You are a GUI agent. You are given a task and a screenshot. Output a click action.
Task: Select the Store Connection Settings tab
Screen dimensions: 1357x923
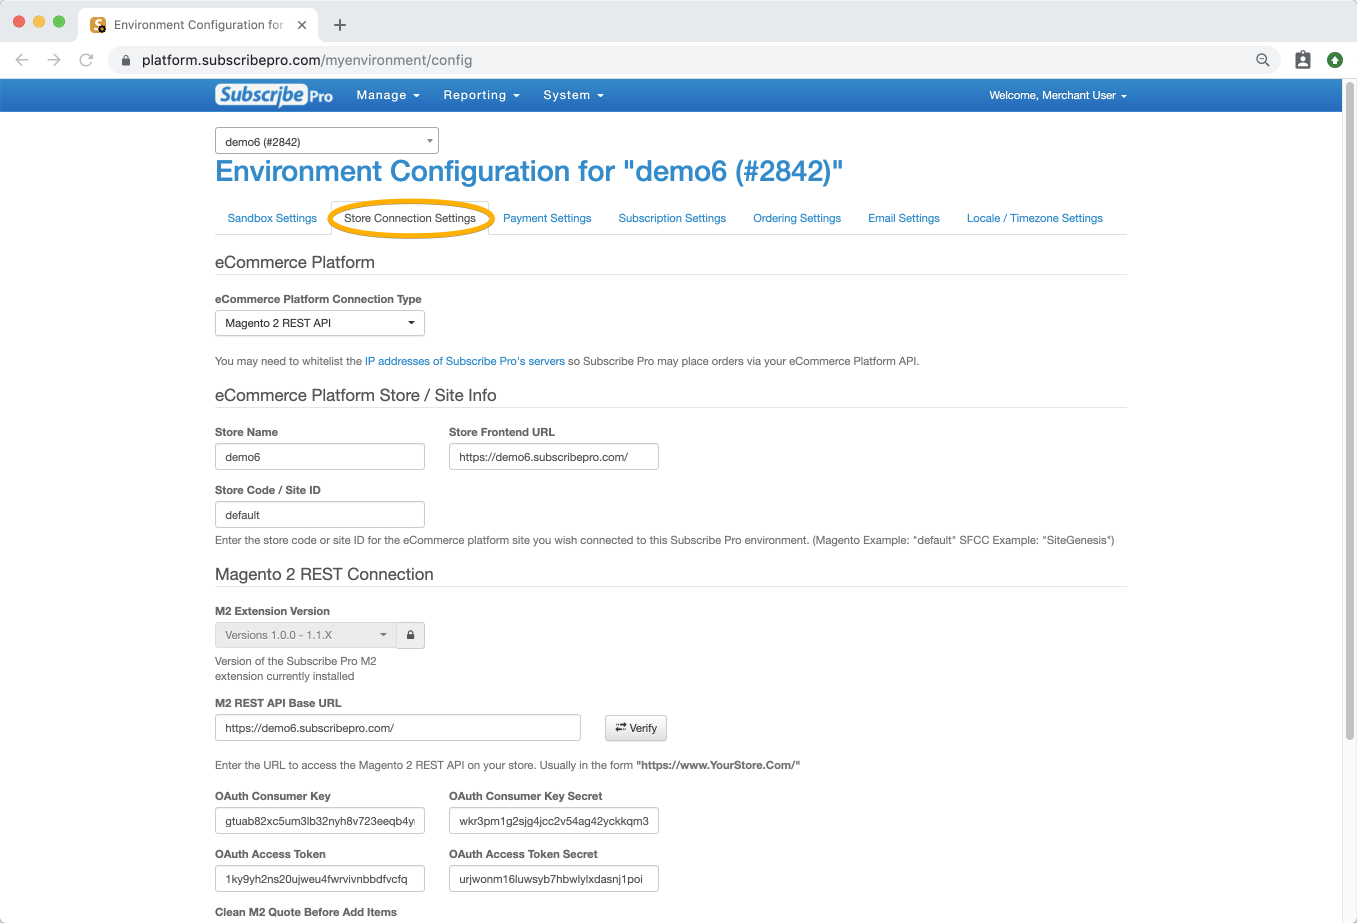click(410, 218)
